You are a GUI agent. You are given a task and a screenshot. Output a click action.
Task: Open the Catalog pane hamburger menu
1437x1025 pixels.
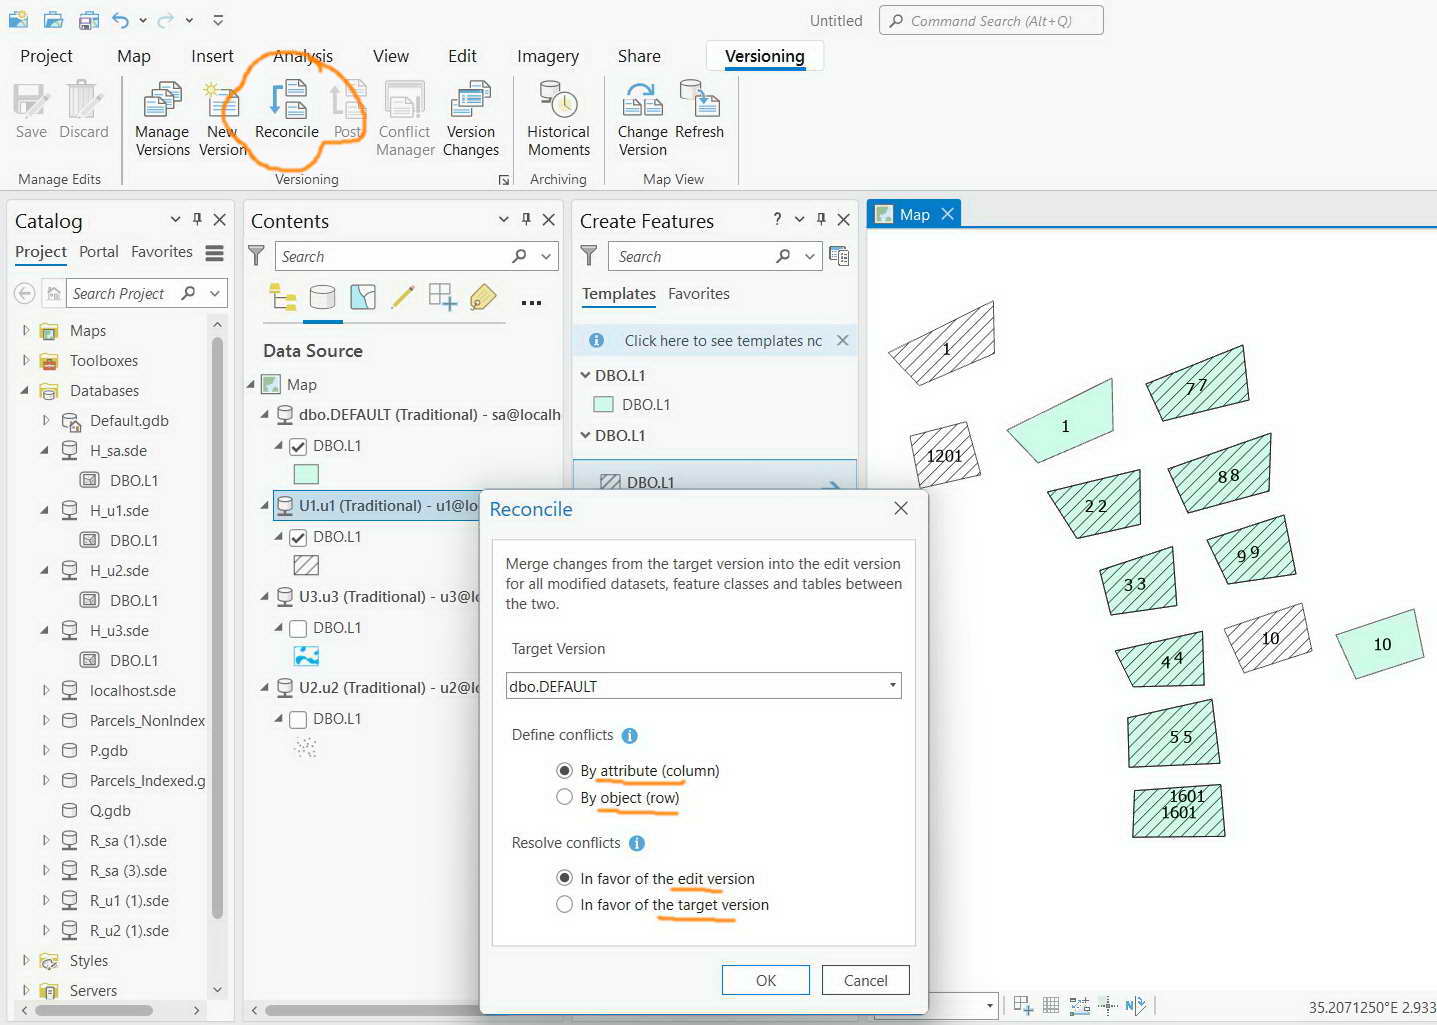214,253
